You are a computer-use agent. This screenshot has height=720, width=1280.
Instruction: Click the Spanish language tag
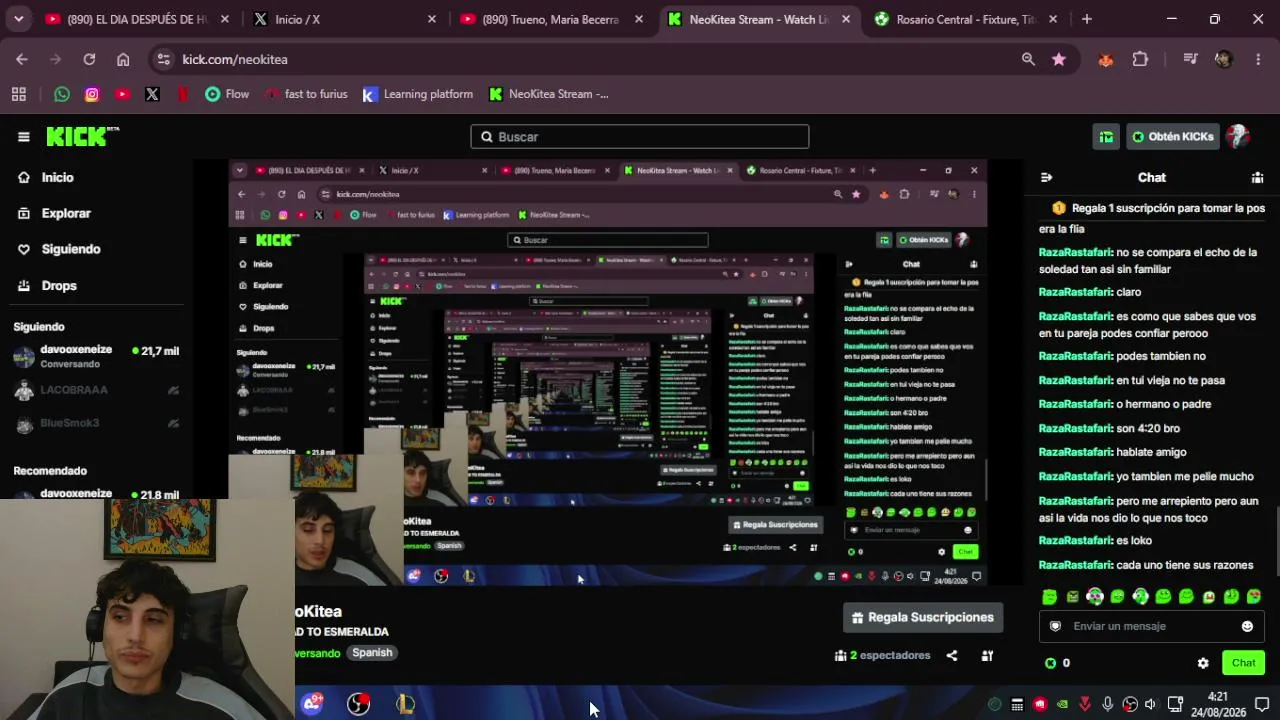tap(372, 653)
